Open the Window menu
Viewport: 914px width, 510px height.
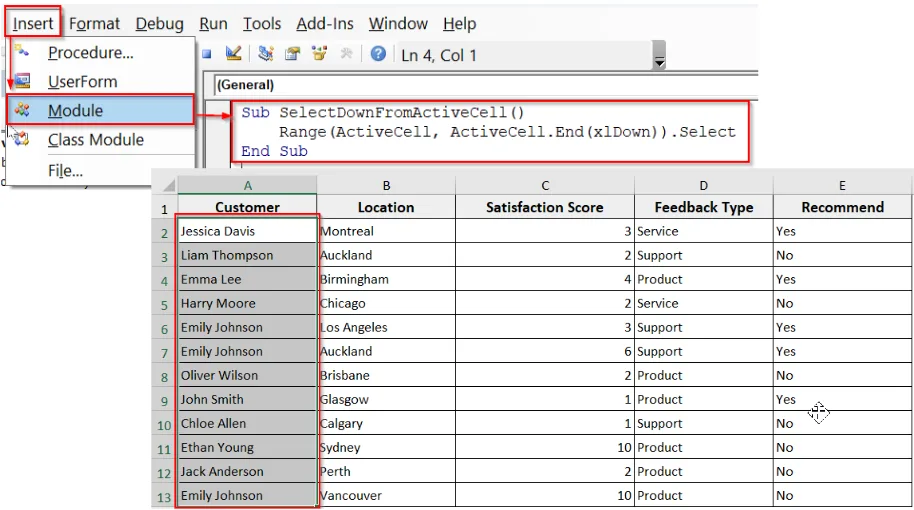[x=398, y=23]
